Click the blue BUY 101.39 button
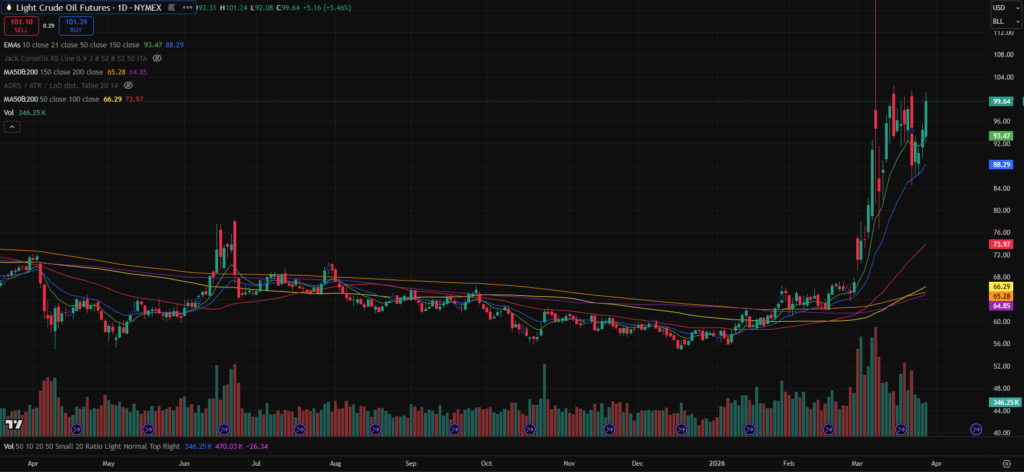The height and width of the screenshot is (472, 1024). tap(73, 24)
